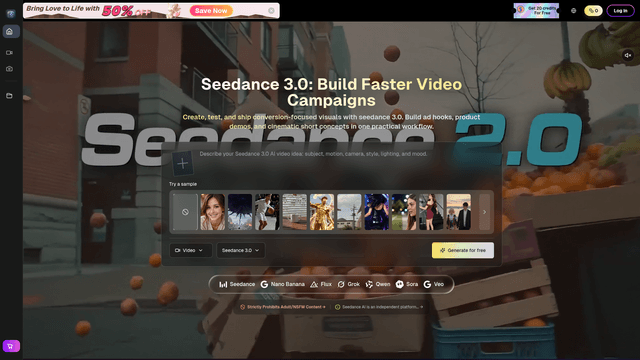Select Sora in the model bar
The width and height of the screenshot is (640, 360).
coord(407,284)
